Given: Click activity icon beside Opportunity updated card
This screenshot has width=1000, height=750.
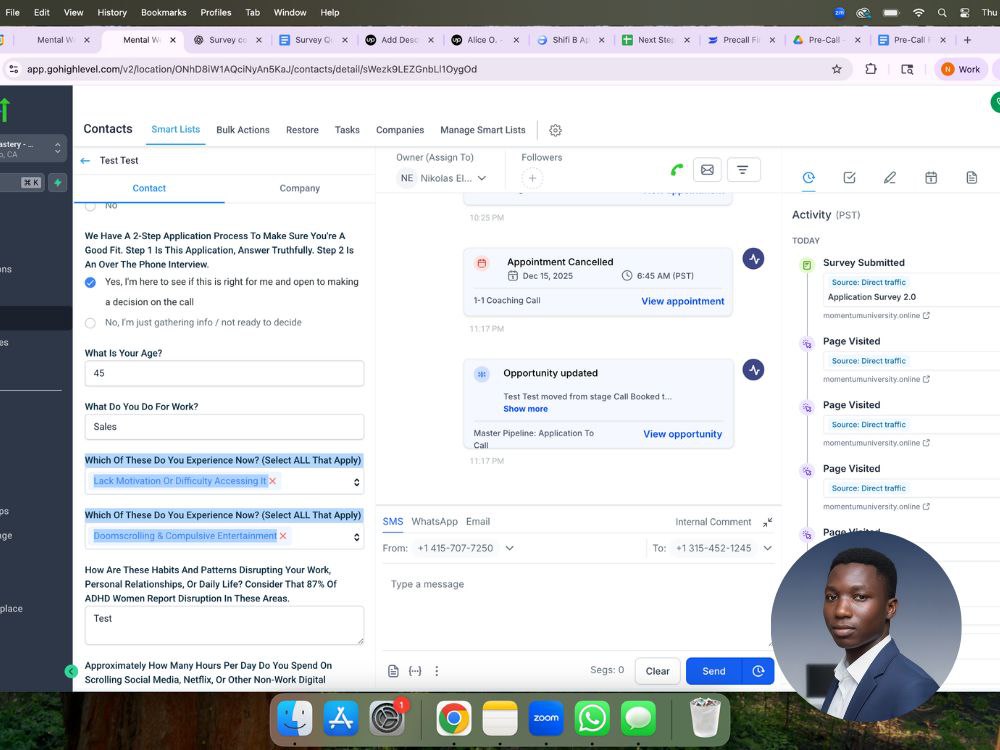Looking at the screenshot, I should click(753, 369).
